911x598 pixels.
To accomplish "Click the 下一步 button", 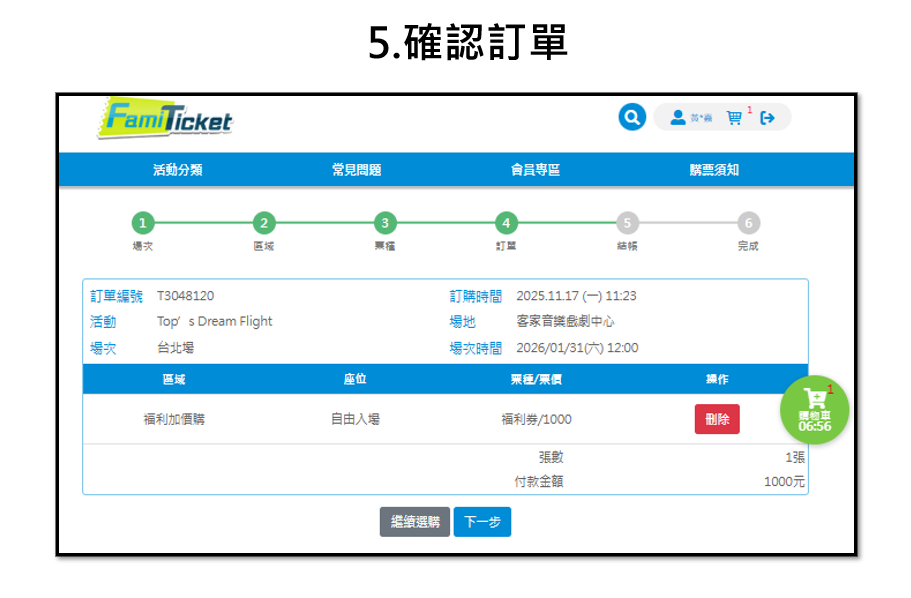I will (x=482, y=522).
